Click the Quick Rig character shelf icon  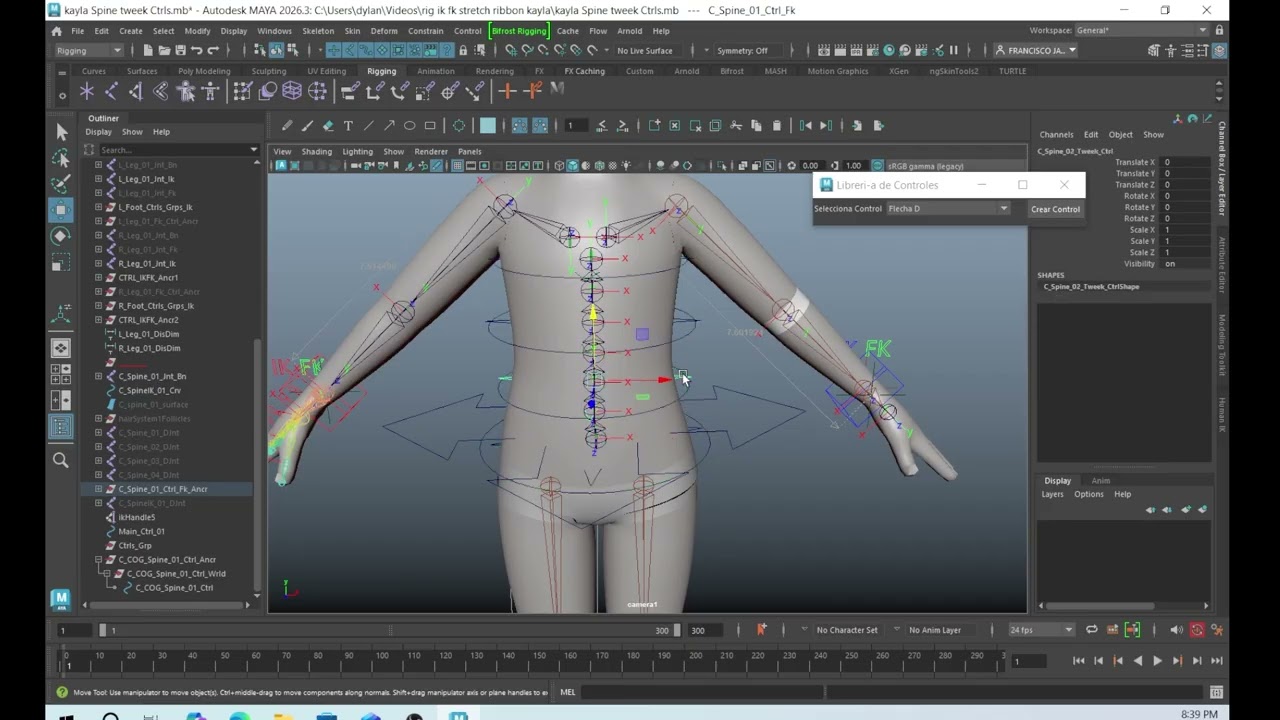pos(186,92)
